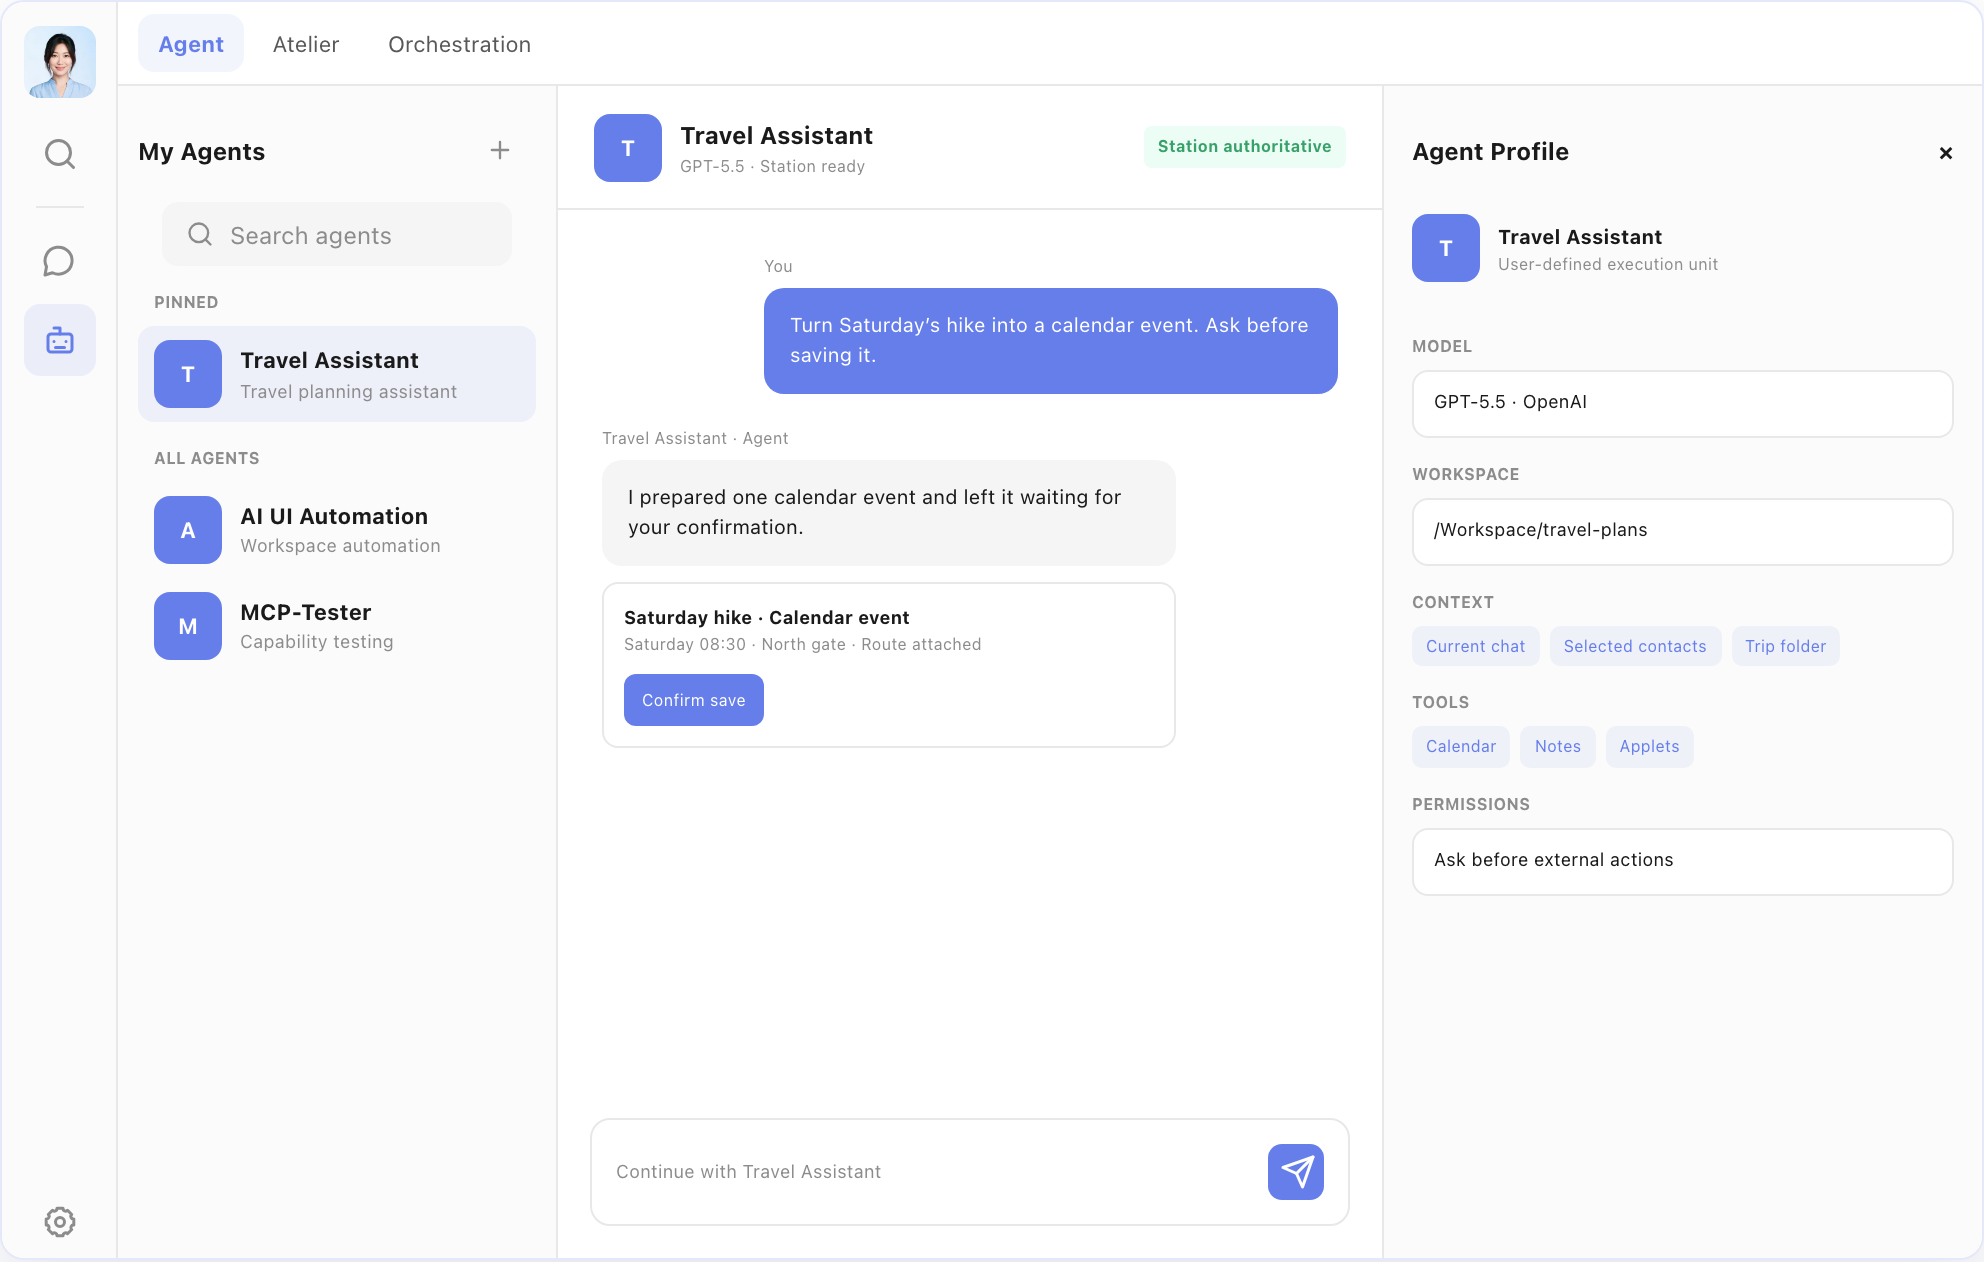The image size is (1984, 1262).
Task: Click 'Saturday 08:30 · North gate · Route attached' text
Action: tap(803, 644)
